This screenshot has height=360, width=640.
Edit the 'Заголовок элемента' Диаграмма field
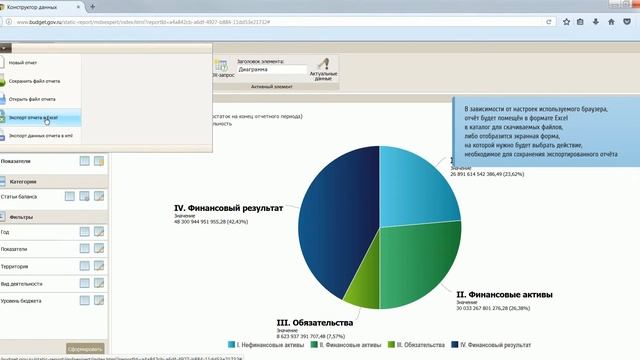[x=272, y=70]
